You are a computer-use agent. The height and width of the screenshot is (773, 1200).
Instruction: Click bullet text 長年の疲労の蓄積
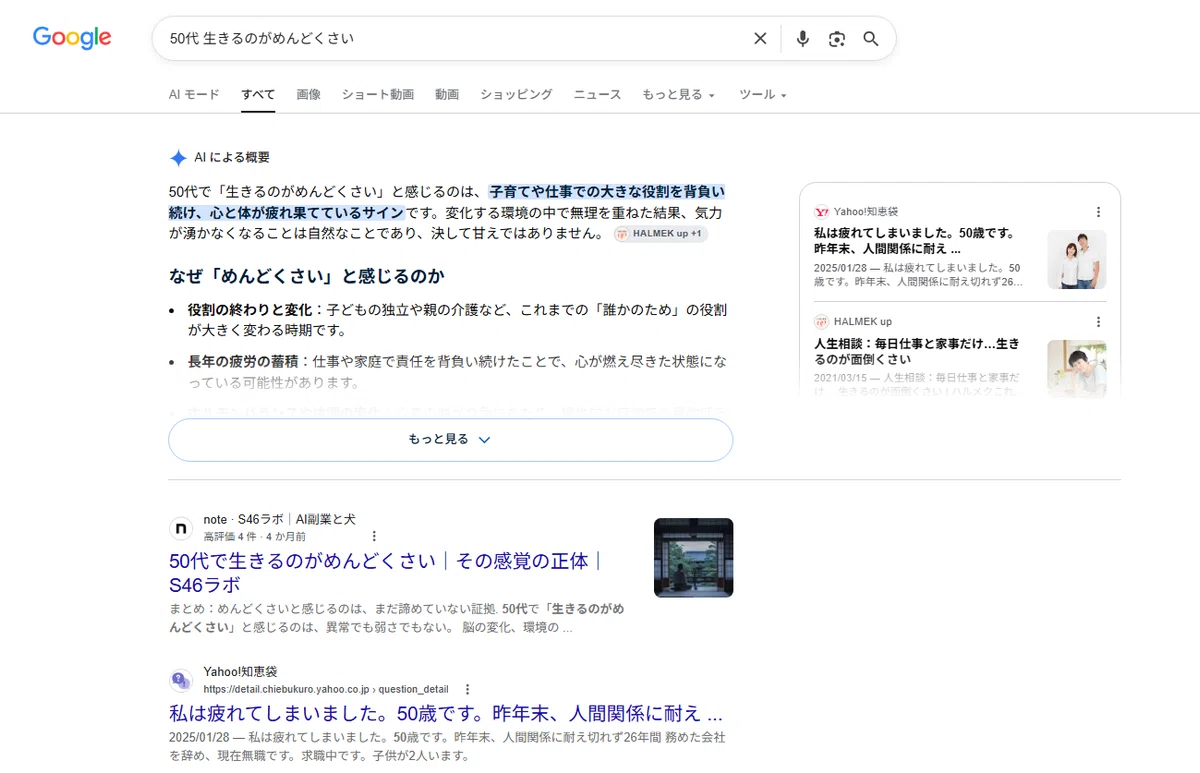(245, 360)
